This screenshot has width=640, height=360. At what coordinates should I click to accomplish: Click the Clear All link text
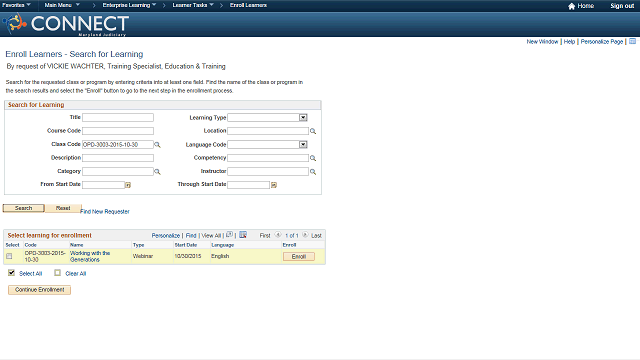pyautogui.click(x=76, y=273)
